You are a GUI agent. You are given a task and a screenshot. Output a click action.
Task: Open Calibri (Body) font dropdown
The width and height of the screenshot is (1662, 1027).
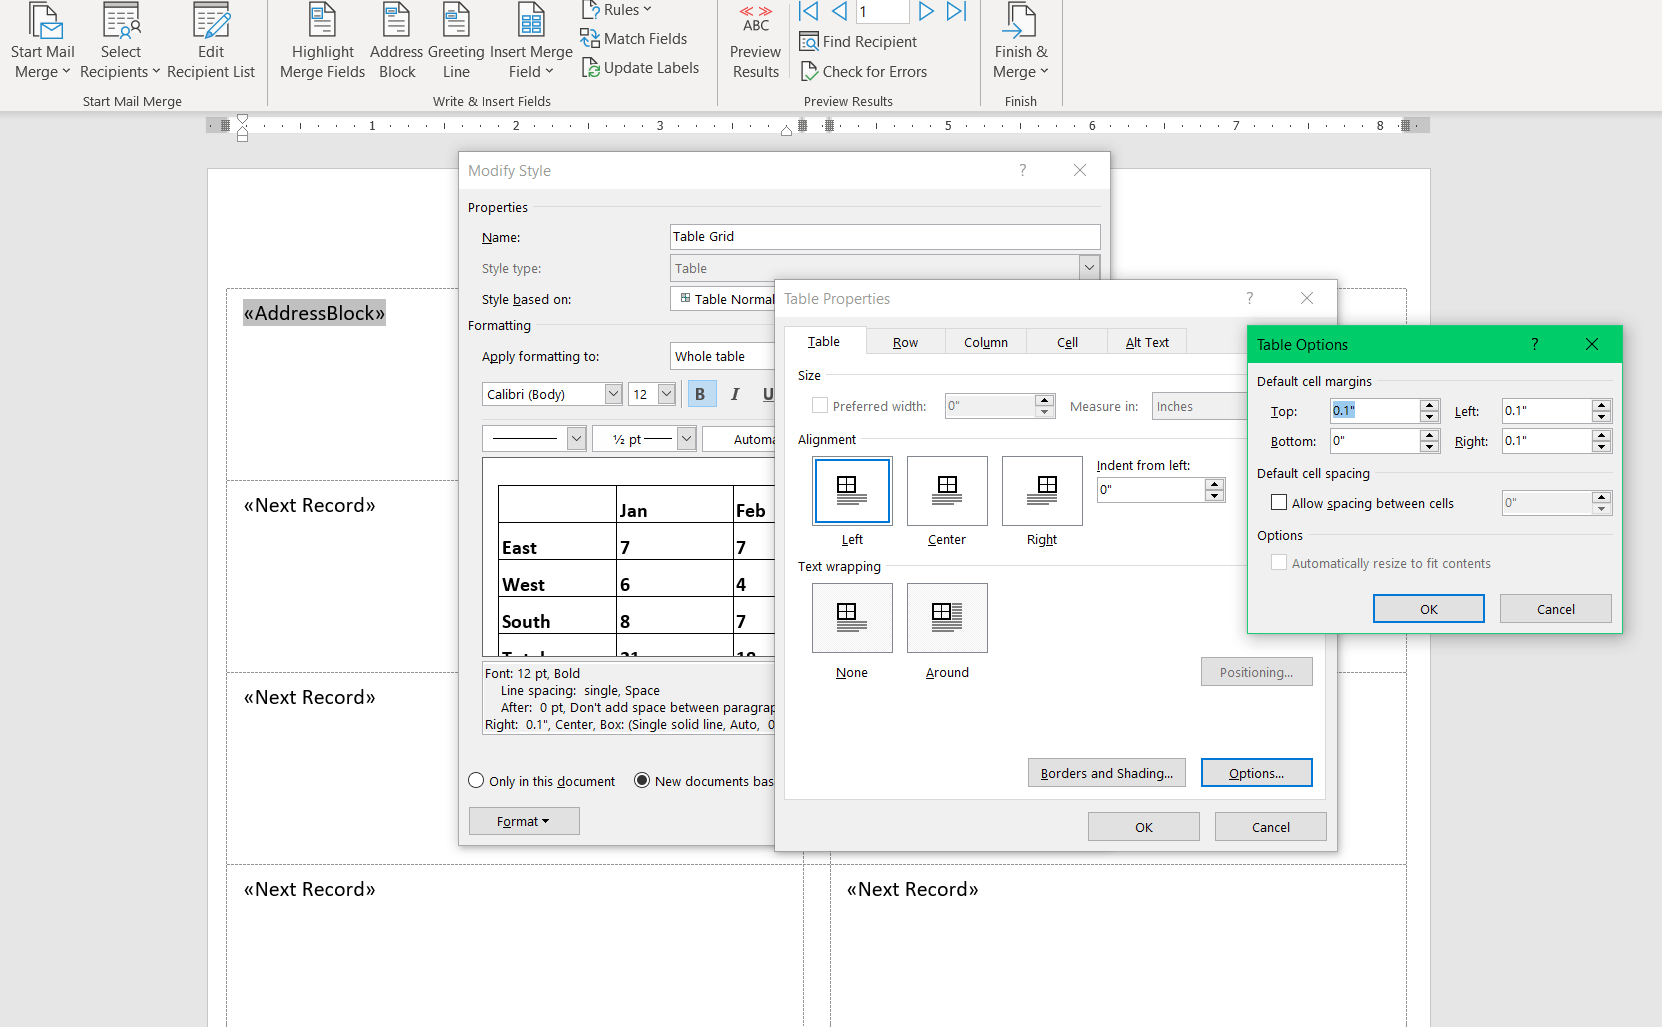(x=613, y=394)
